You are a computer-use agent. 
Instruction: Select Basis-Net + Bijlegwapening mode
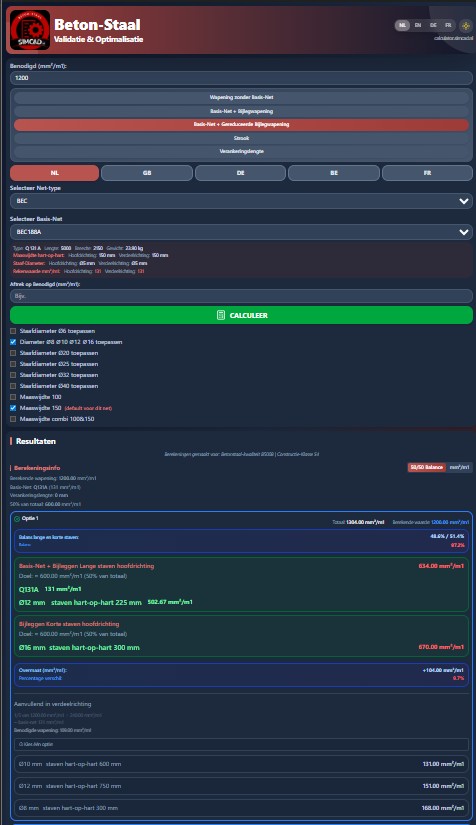point(241,111)
